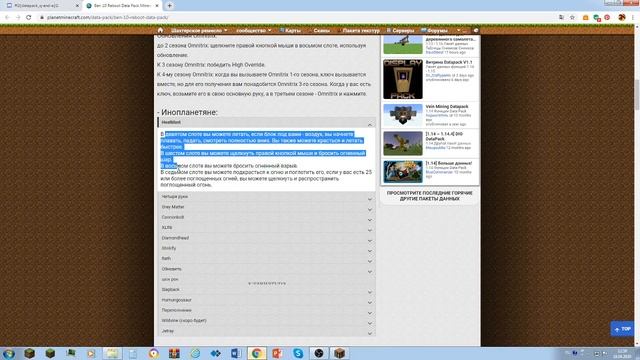Open the Шахтерское ремесло menu
Screen dimensions: 640x360
coord(199,30)
